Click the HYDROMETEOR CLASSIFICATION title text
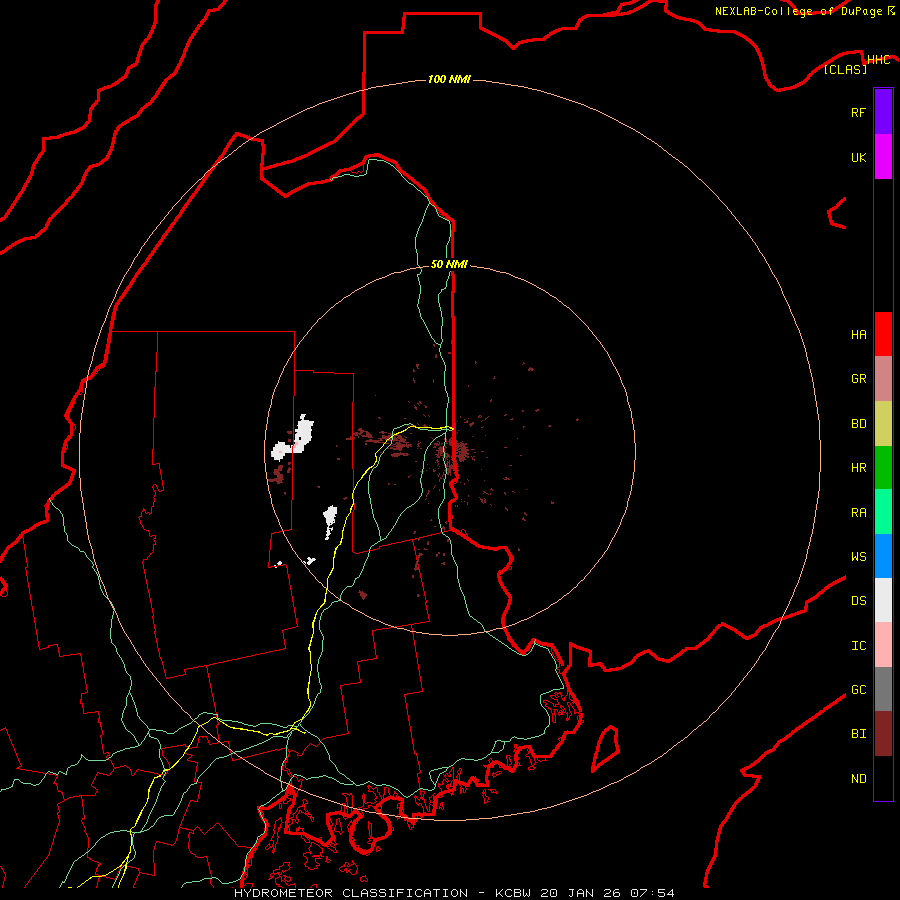Viewport: 900px width, 900px height. [351, 893]
